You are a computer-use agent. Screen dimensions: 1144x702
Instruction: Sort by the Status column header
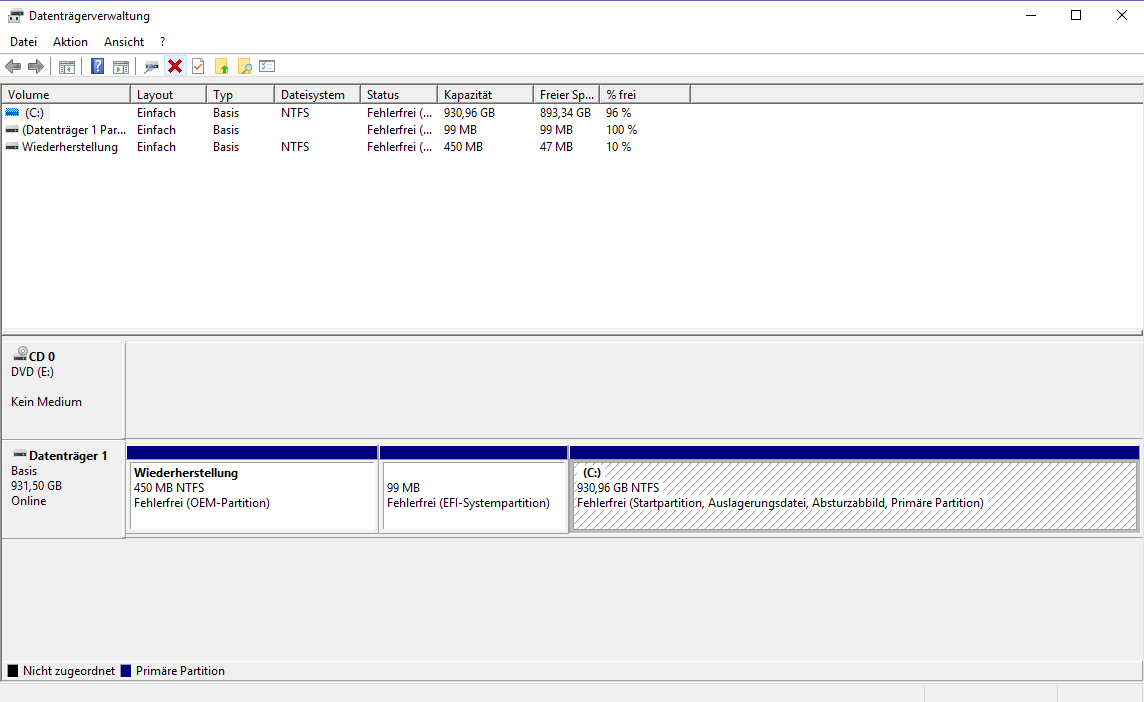[x=399, y=95]
